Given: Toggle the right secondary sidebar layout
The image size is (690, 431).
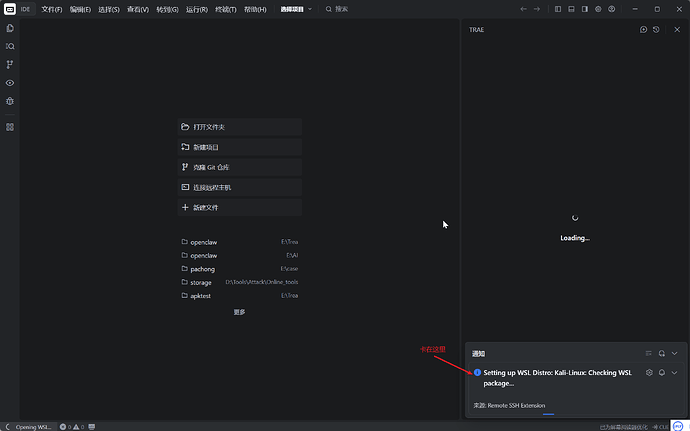Looking at the screenshot, I should tap(585, 9).
